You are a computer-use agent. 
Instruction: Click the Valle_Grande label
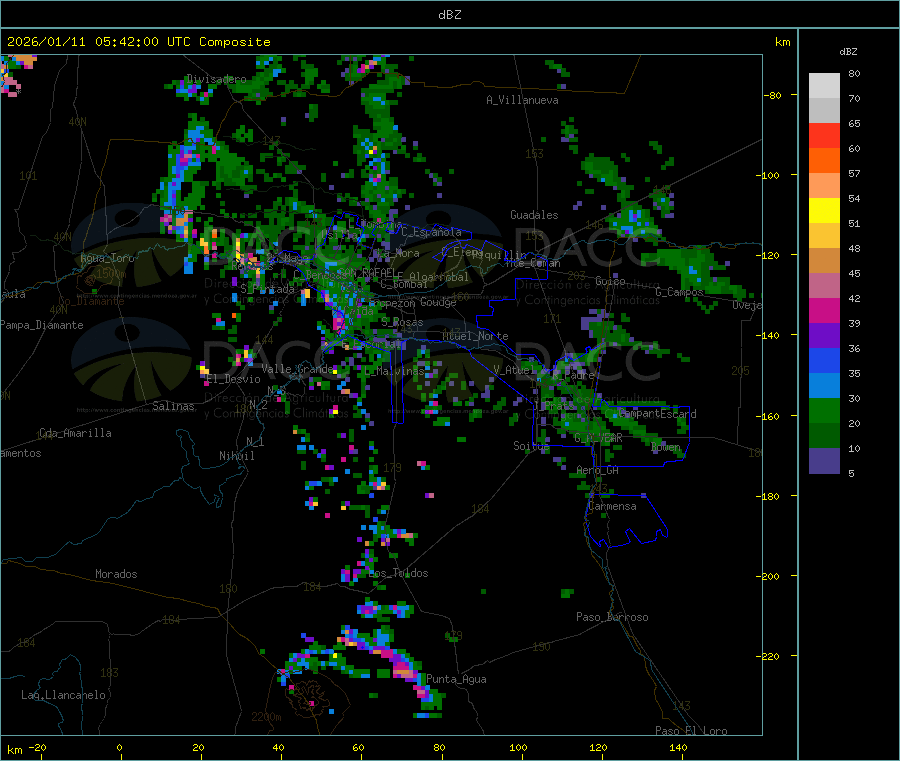(298, 369)
